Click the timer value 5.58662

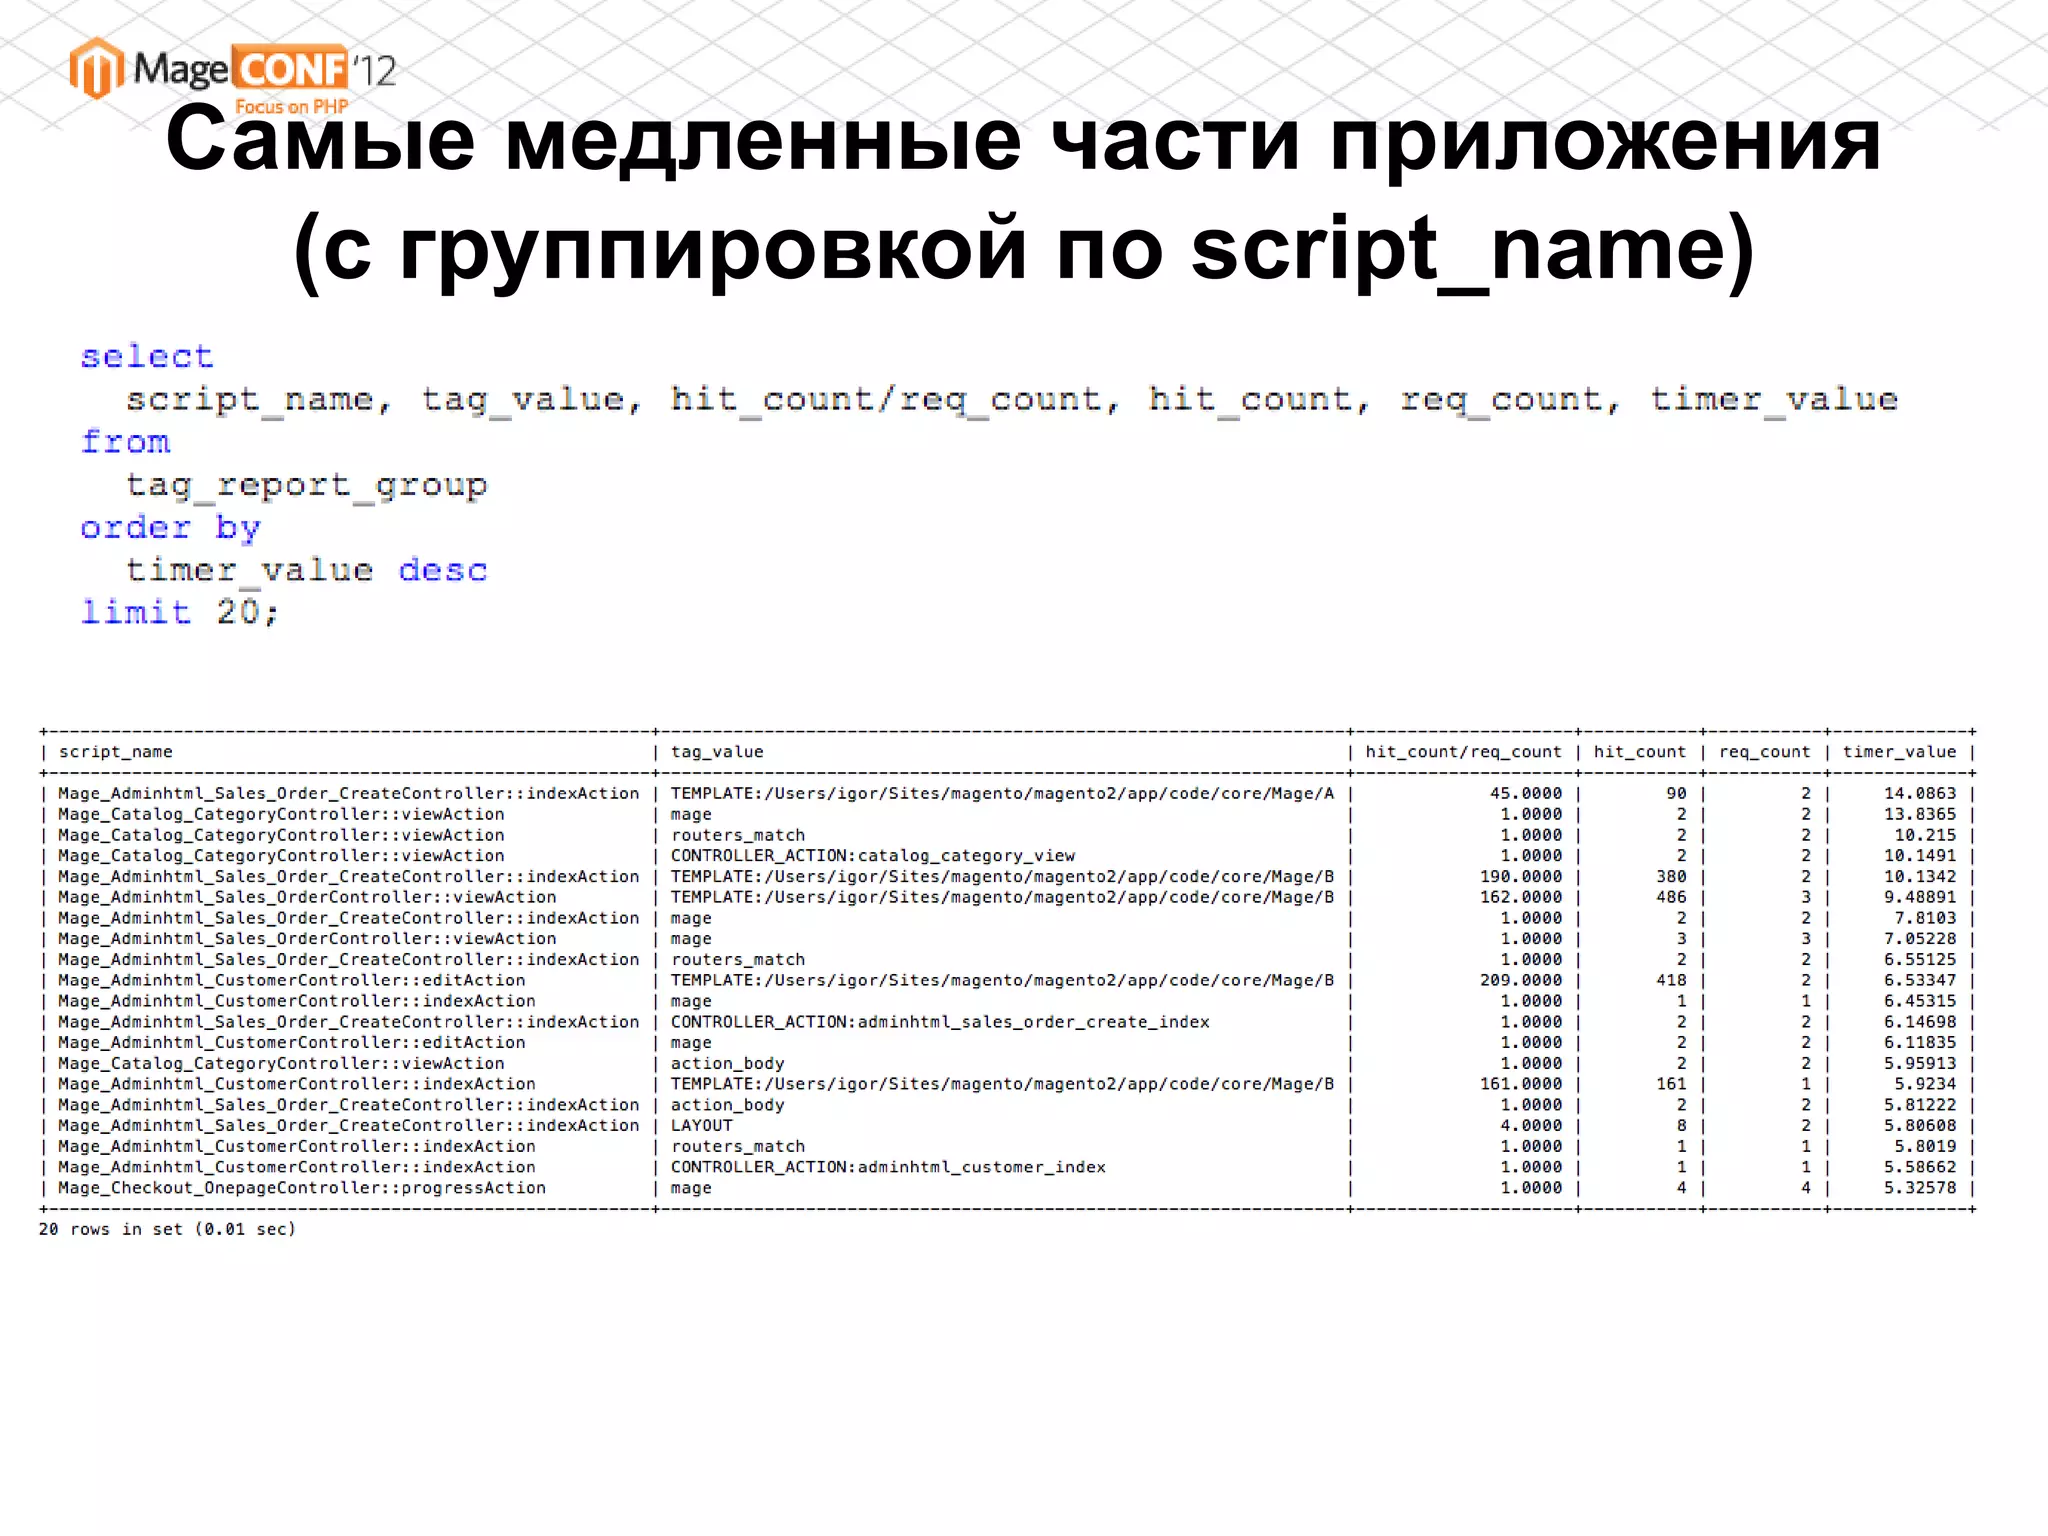click(1920, 1167)
